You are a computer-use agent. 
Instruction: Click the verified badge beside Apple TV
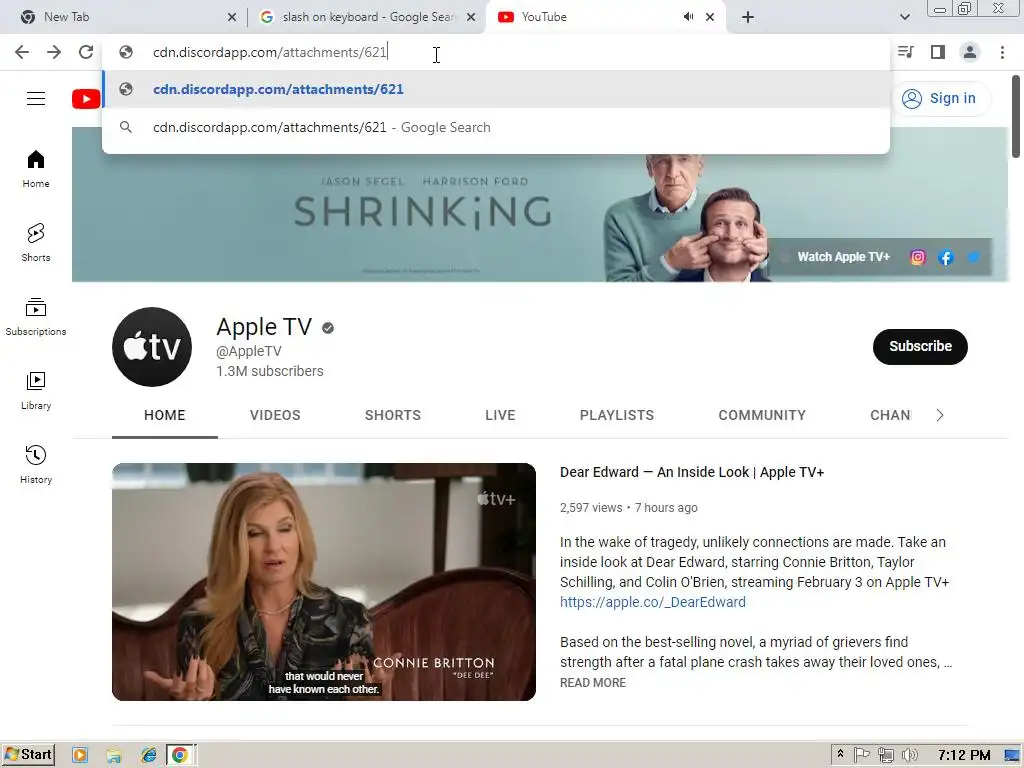[328, 328]
